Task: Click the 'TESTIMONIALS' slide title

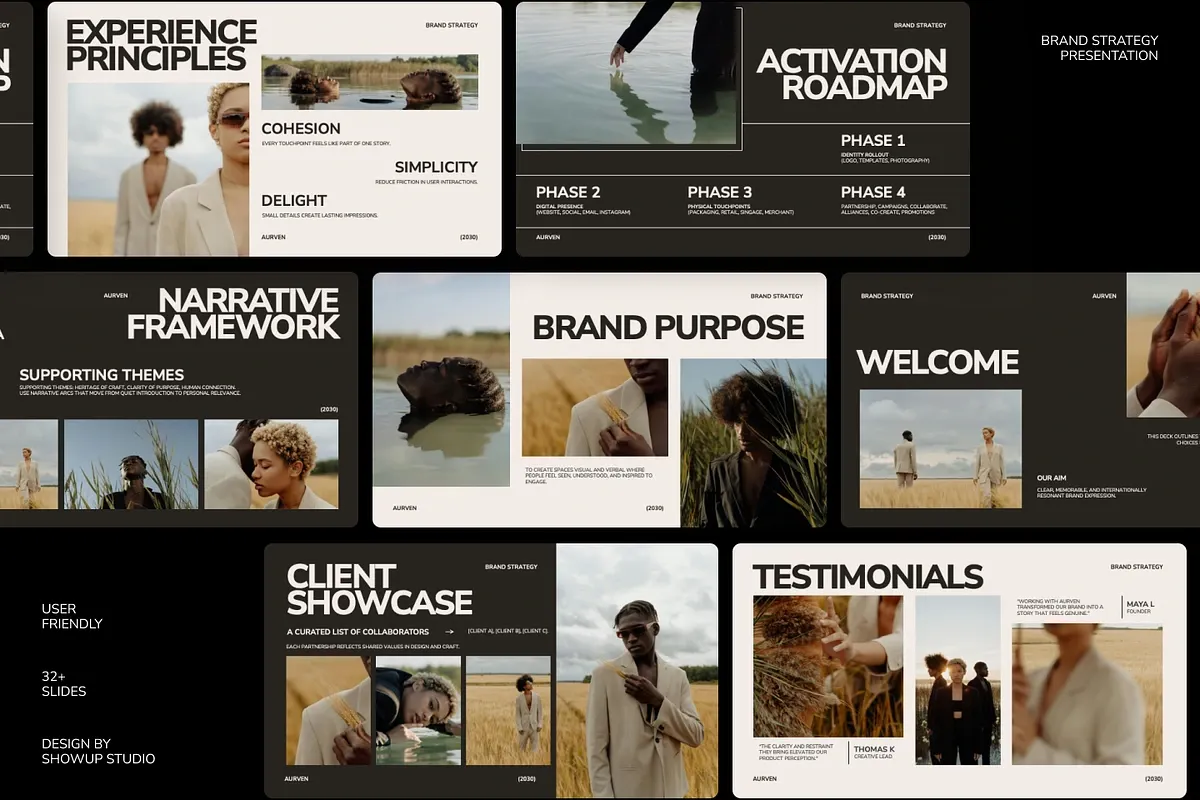Action: (x=868, y=577)
